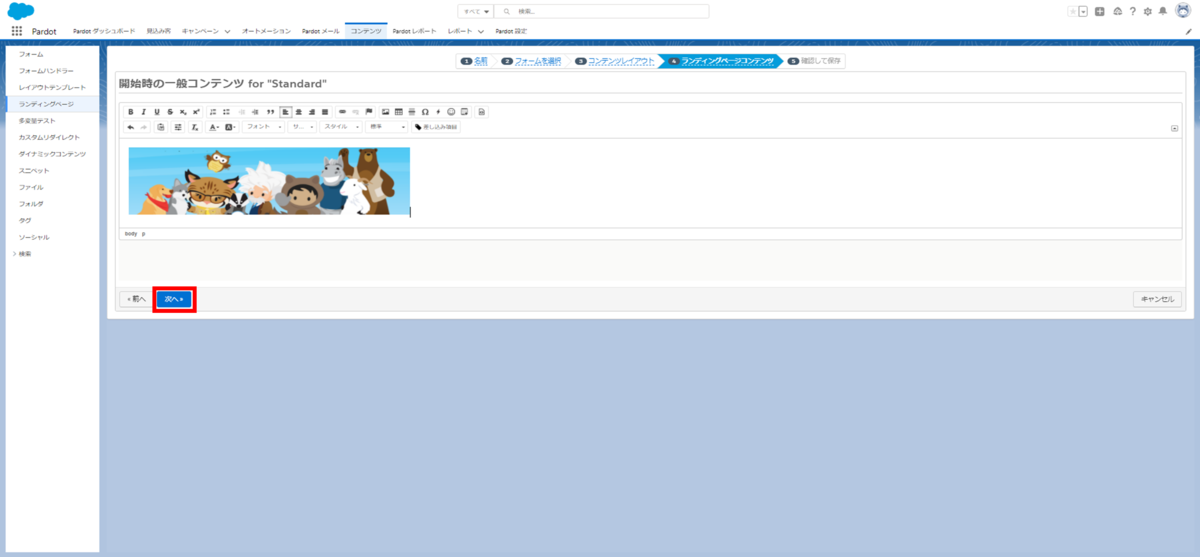The image size is (1200, 557).
Task: Open the オートメーション tab
Action: pos(266,31)
